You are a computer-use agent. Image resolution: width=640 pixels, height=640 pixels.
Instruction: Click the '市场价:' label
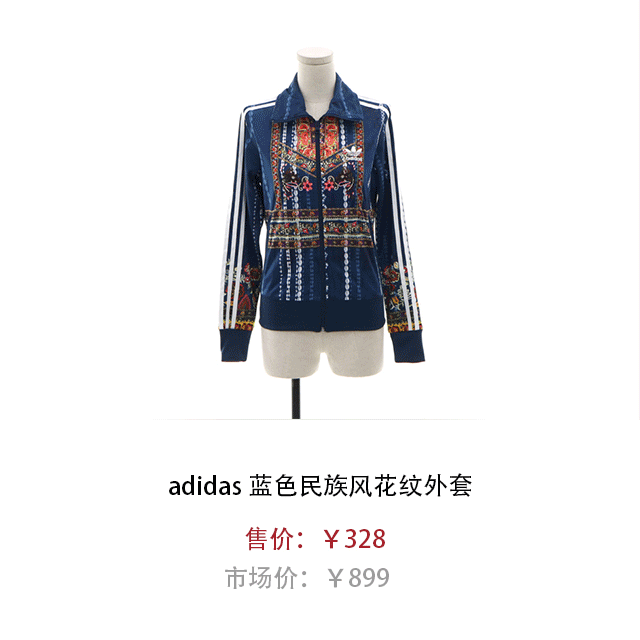(x=267, y=578)
